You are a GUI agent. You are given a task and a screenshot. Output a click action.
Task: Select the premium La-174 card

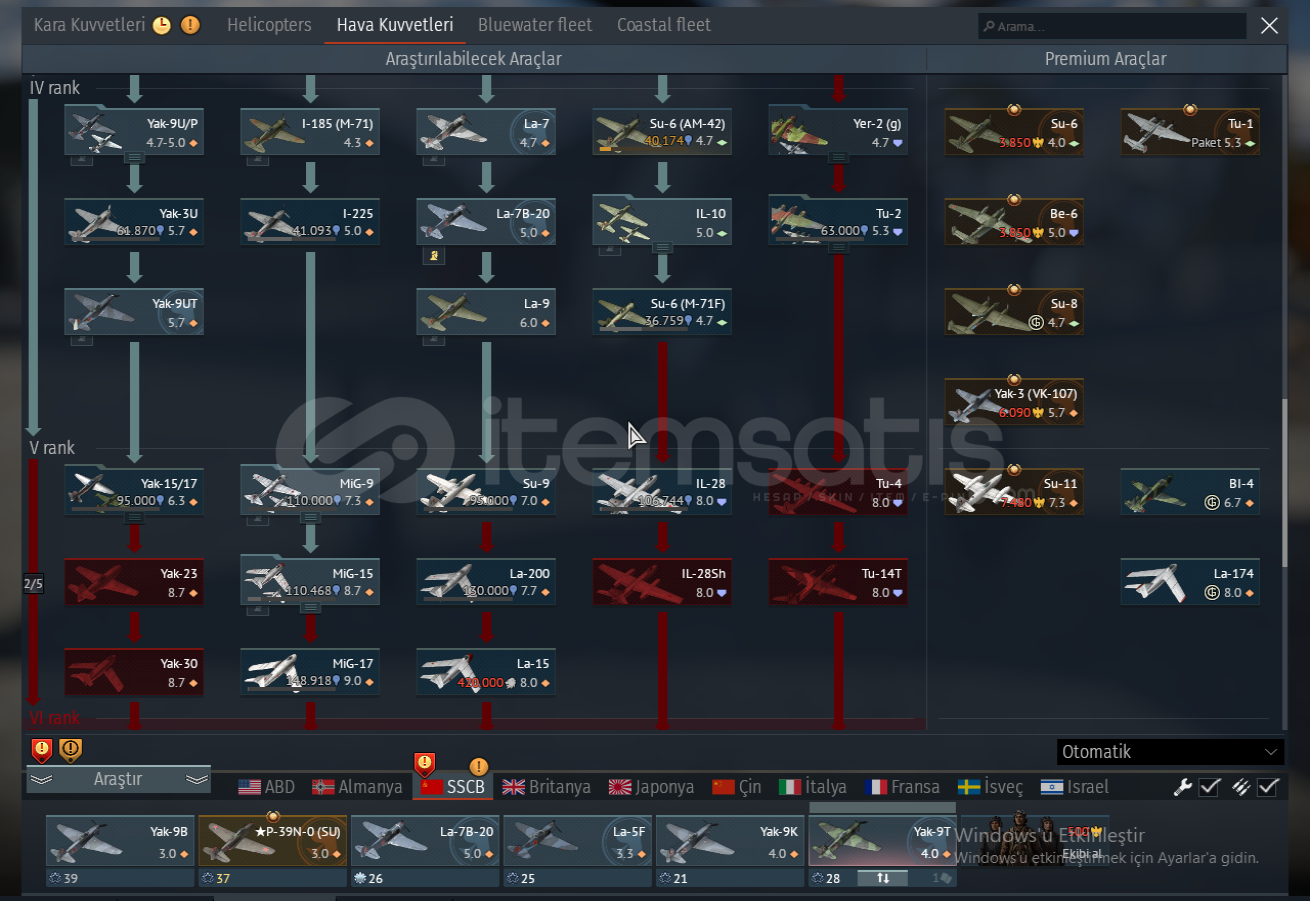[1190, 582]
